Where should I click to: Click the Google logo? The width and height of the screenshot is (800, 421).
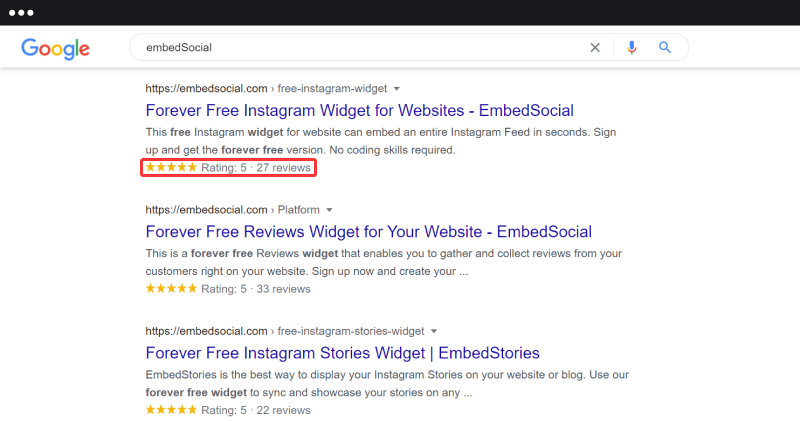pyautogui.click(x=56, y=47)
